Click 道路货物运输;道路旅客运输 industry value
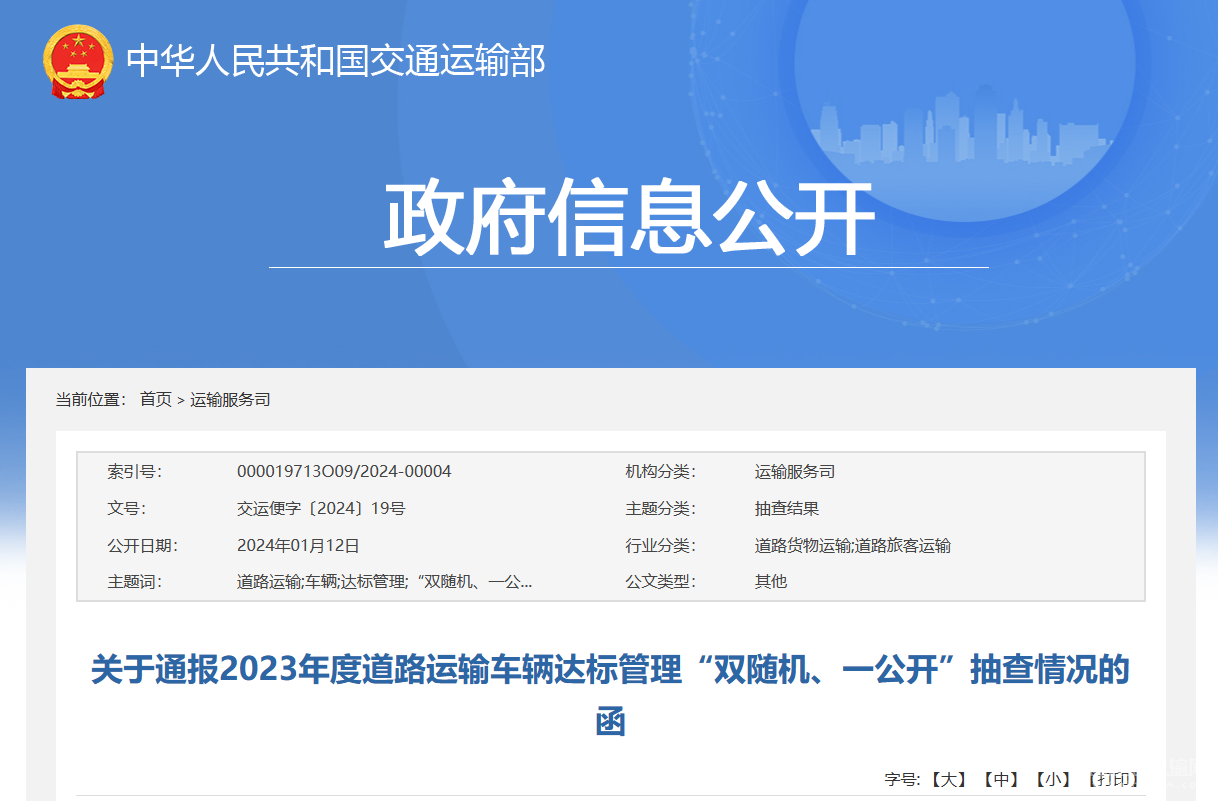The height and width of the screenshot is (801, 1218). coord(853,545)
